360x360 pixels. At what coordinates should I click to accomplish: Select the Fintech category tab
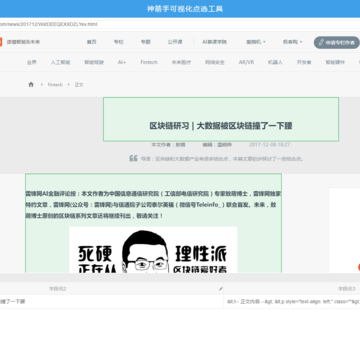[149, 62]
